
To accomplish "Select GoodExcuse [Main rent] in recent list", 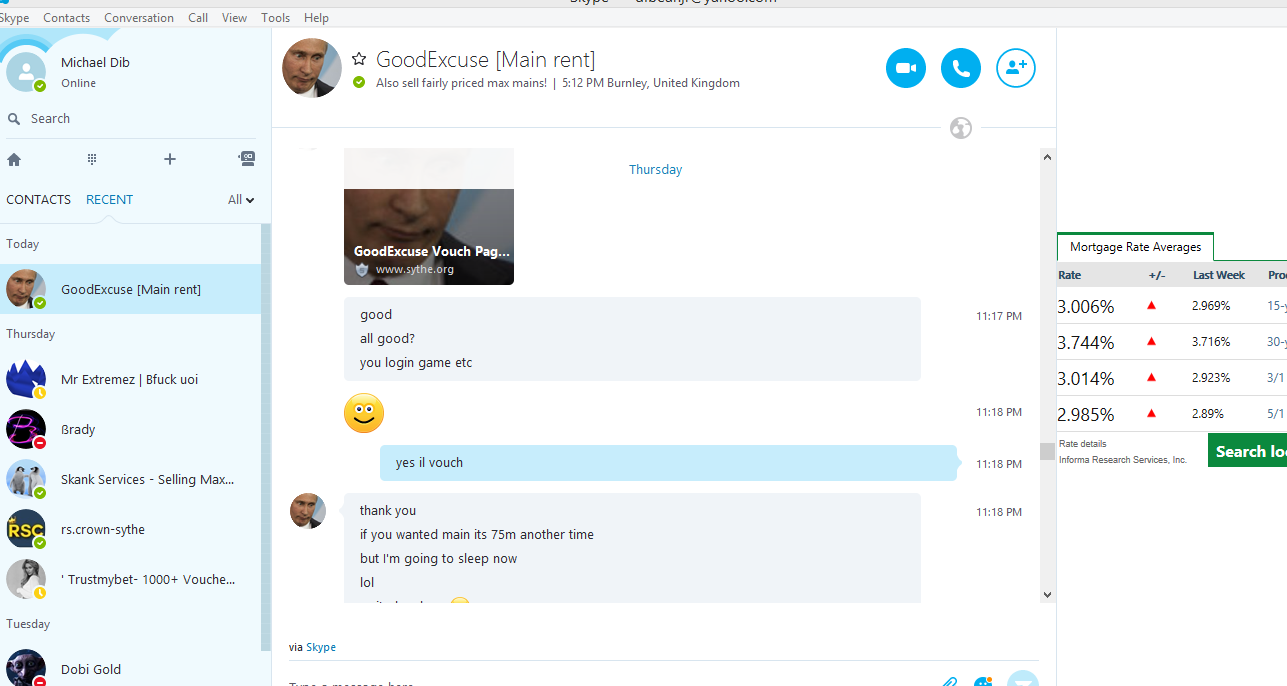I will (130, 289).
